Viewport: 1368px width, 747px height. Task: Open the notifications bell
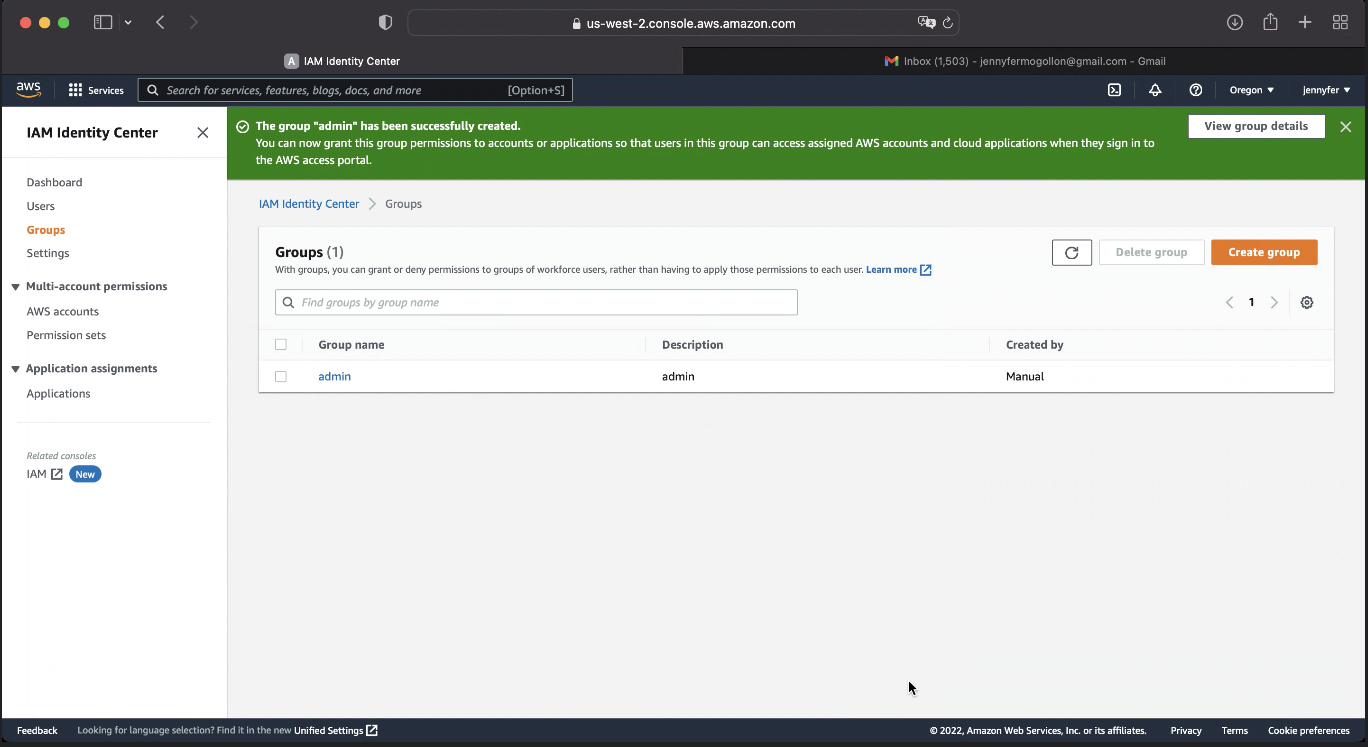pos(1155,90)
